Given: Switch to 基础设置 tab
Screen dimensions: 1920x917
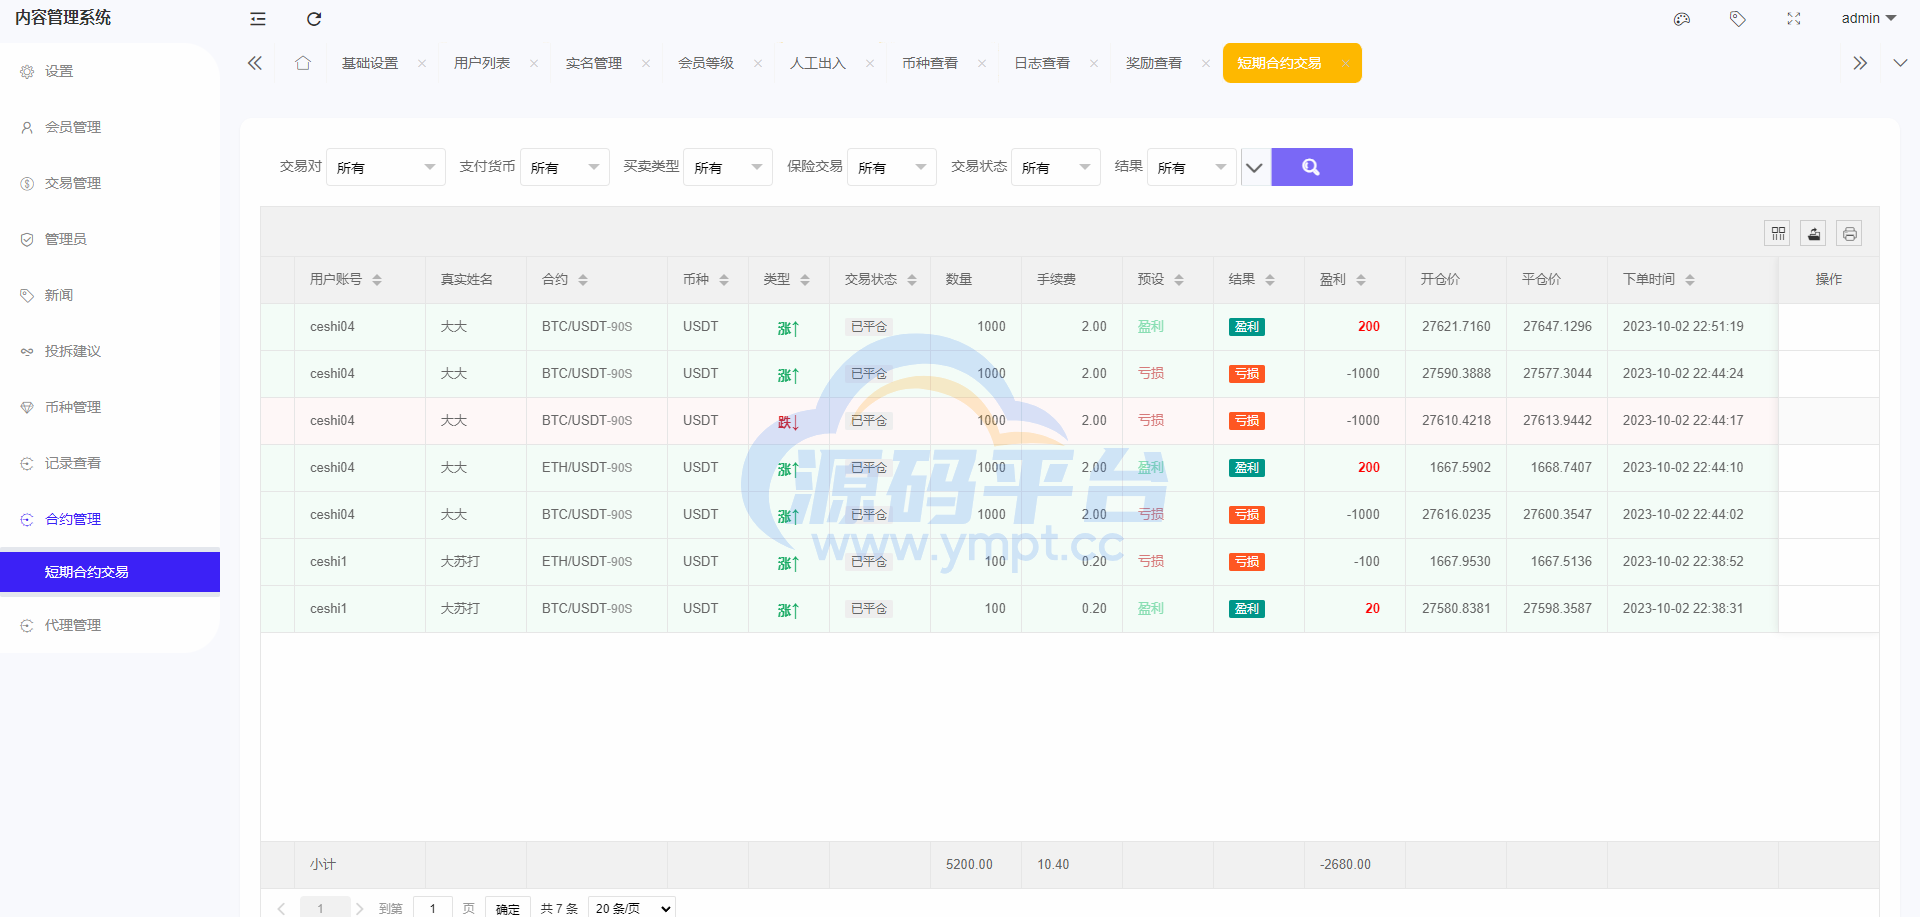Looking at the screenshot, I should 370,63.
